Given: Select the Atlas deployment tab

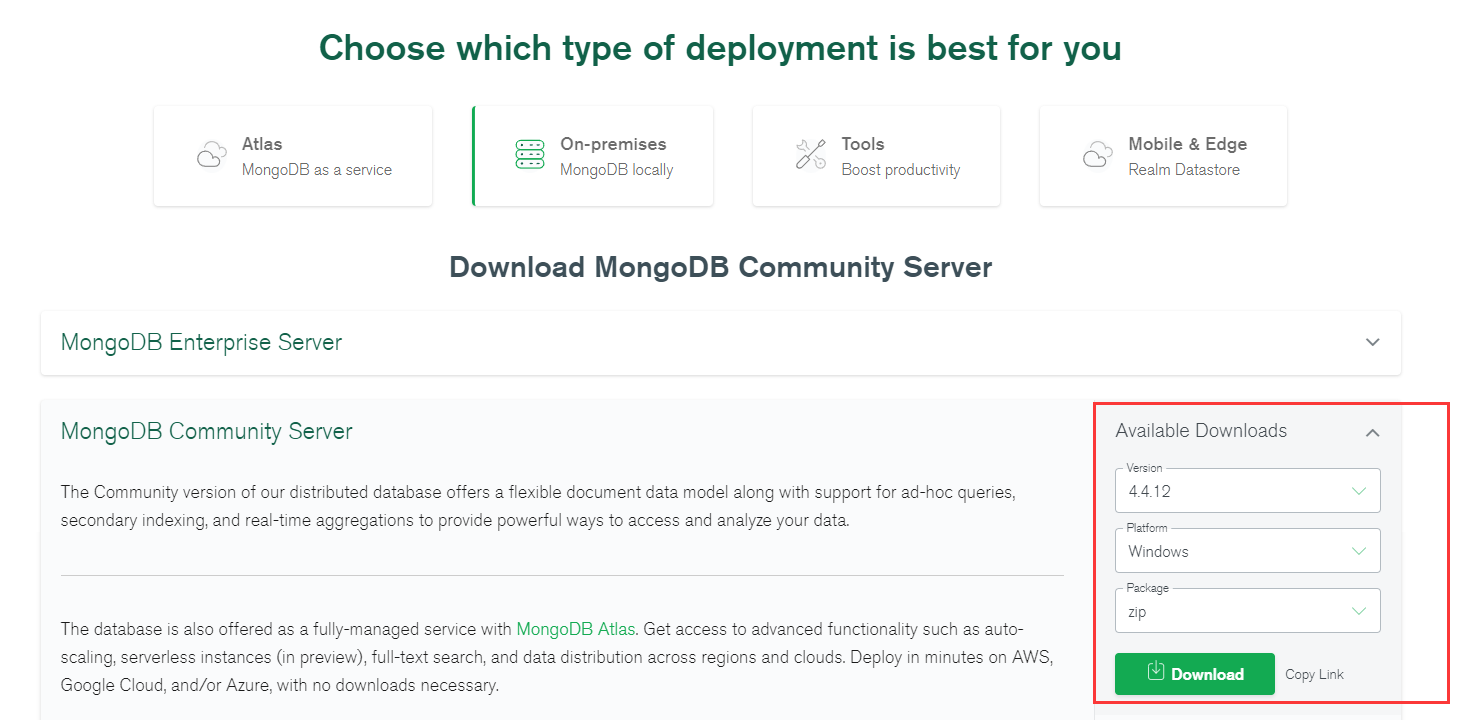Looking at the screenshot, I should pyautogui.click(x=293, y=156).
